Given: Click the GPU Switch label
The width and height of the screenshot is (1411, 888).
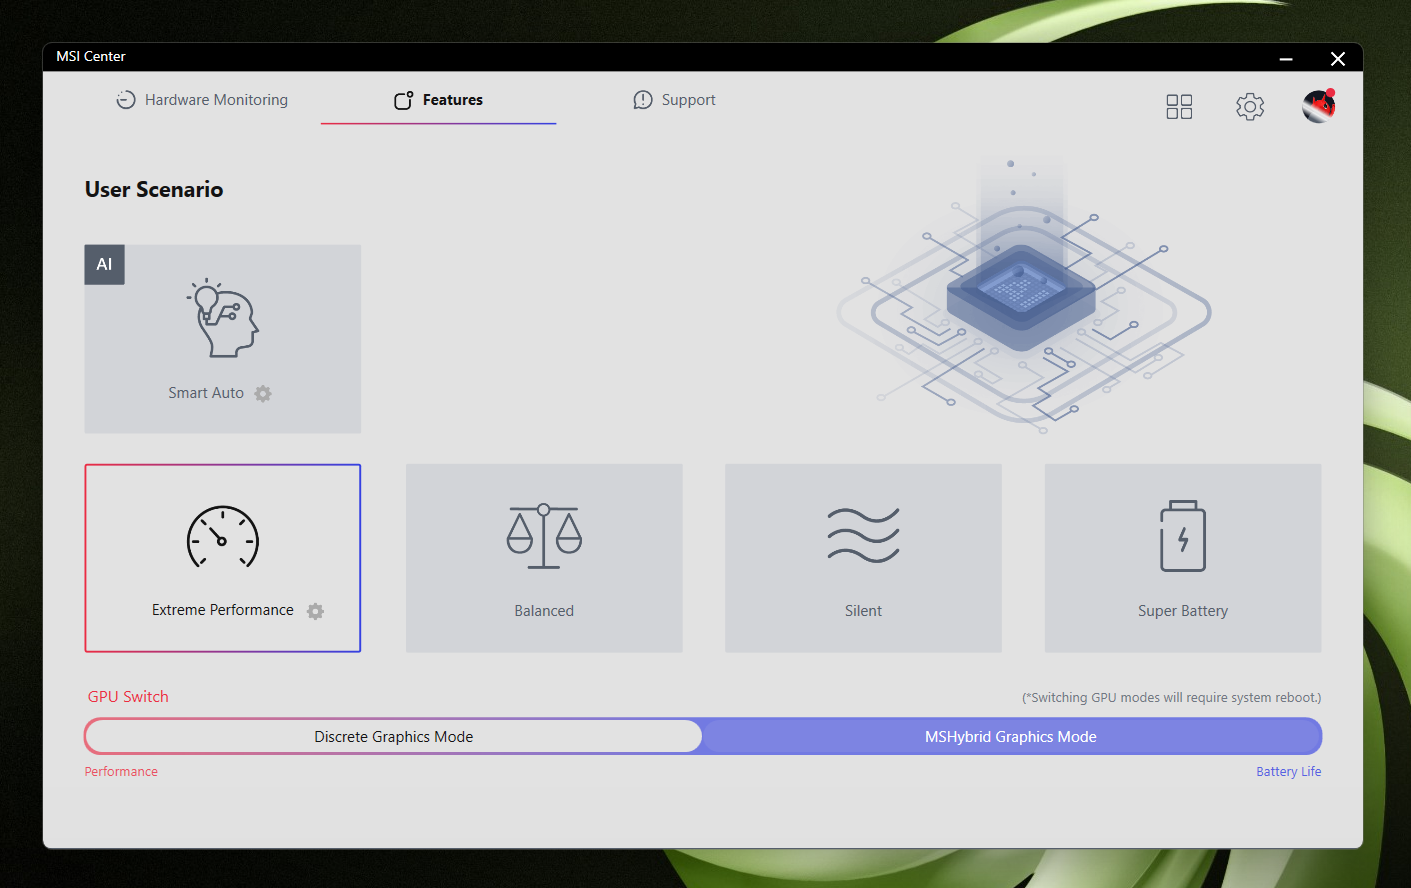Looking at the screenshot, I should point(128,697).
